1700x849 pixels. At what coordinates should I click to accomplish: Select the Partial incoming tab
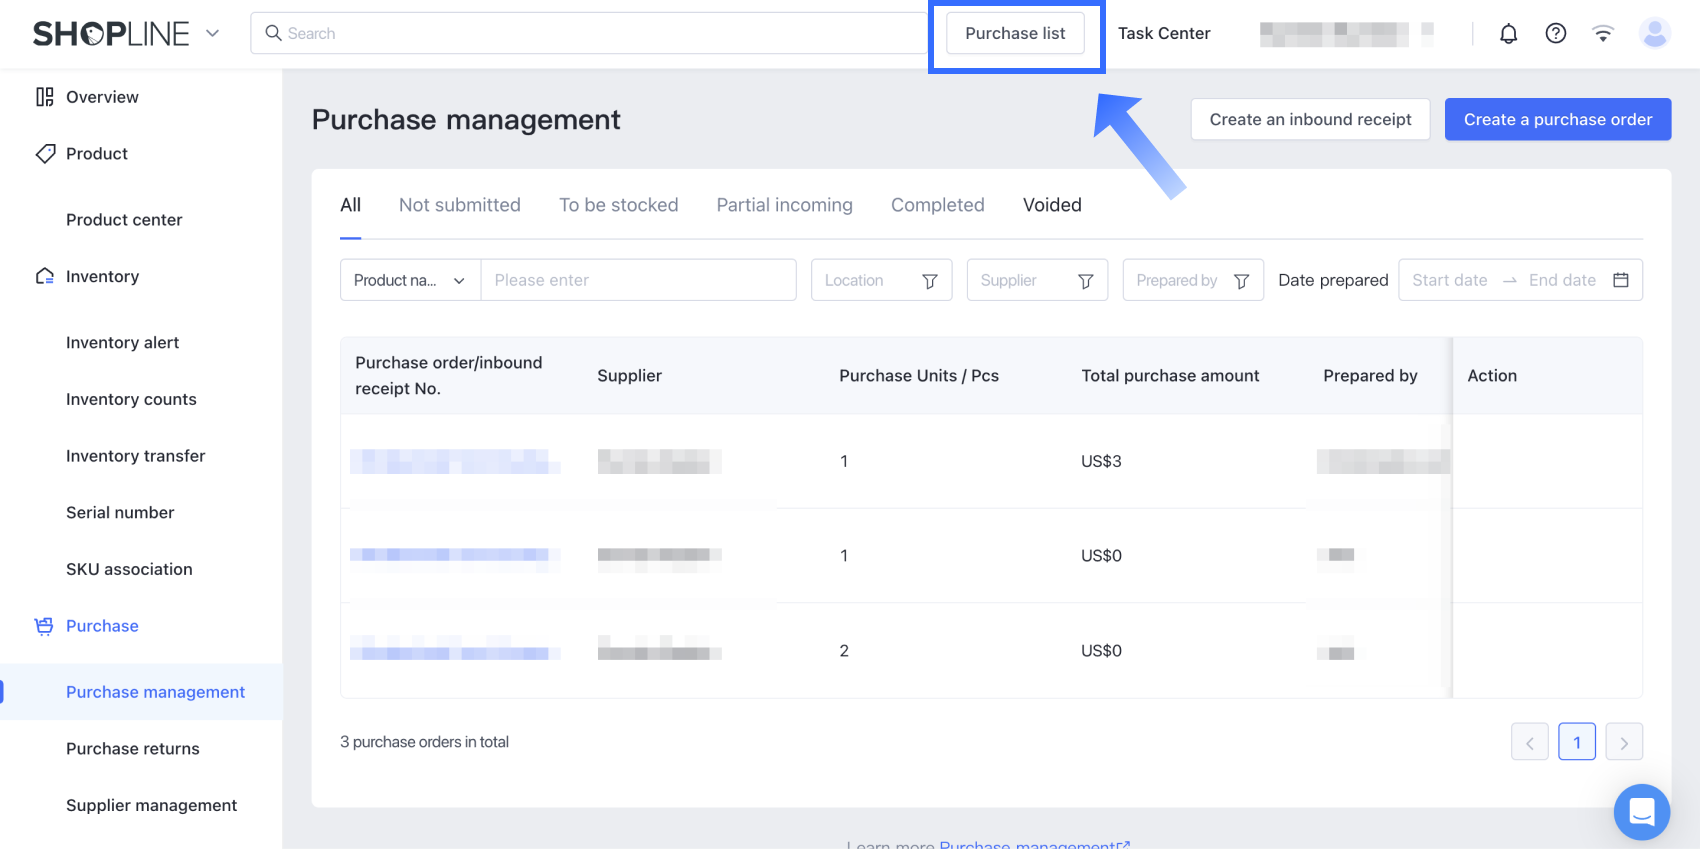tap(784, 205)
